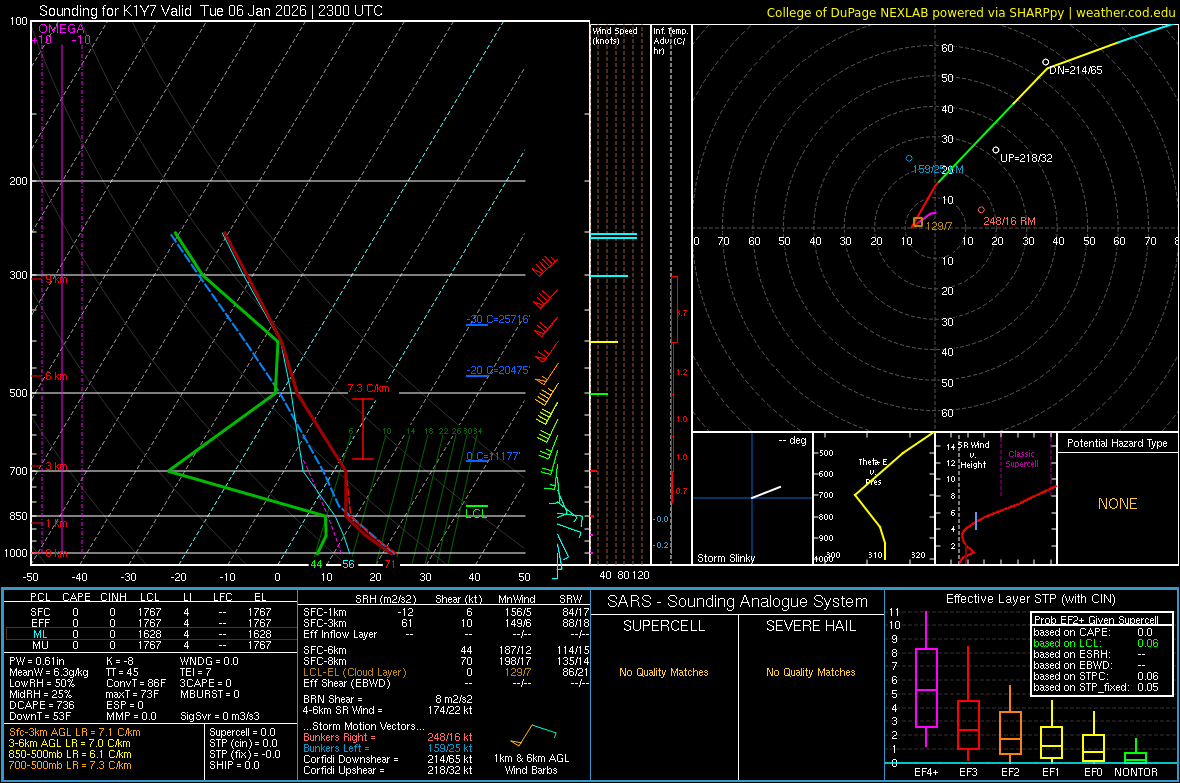Click the Sfc-3km AGL LR = 7.1 C/km line
Image resolution: width=1180 pixels, height=783 pixels.
point(75,732)
